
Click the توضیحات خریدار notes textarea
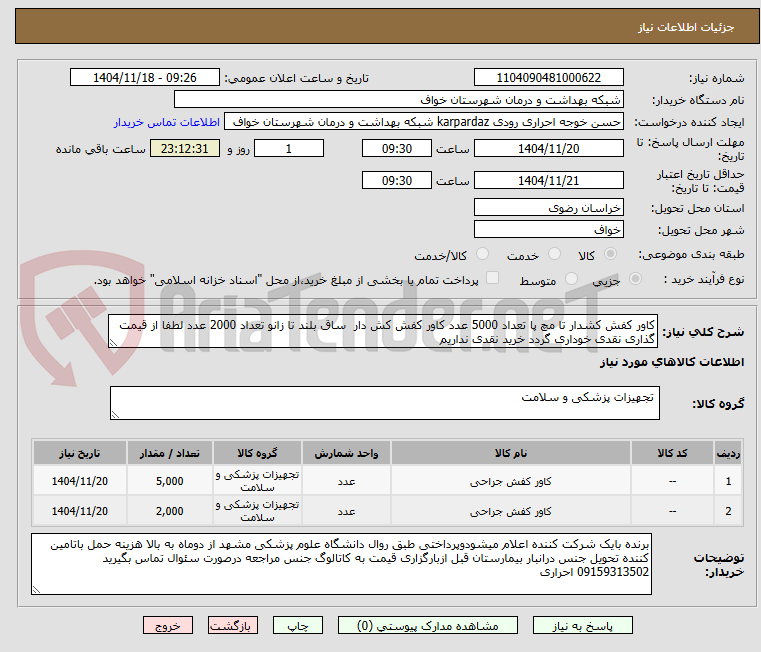coord(341,564)
